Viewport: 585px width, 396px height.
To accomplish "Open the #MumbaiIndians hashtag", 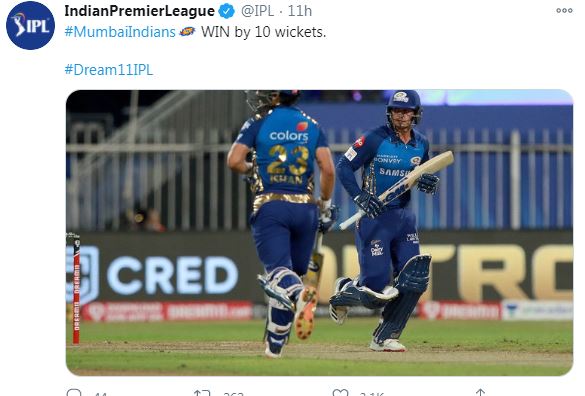I will 120,32.
